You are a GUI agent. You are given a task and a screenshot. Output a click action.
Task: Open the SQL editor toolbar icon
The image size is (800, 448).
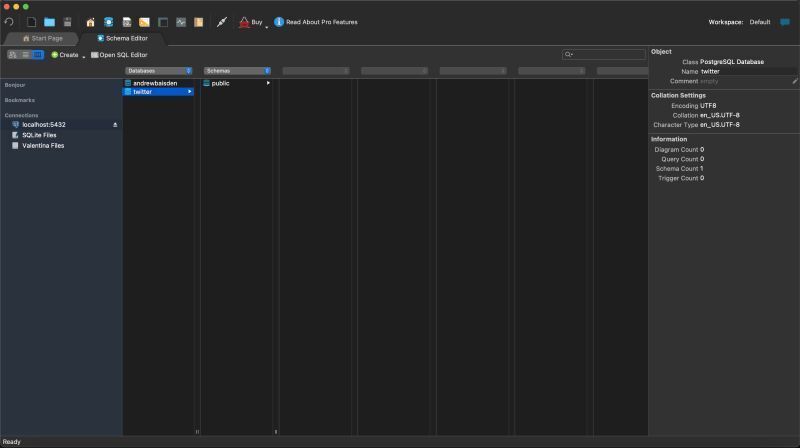127,22
